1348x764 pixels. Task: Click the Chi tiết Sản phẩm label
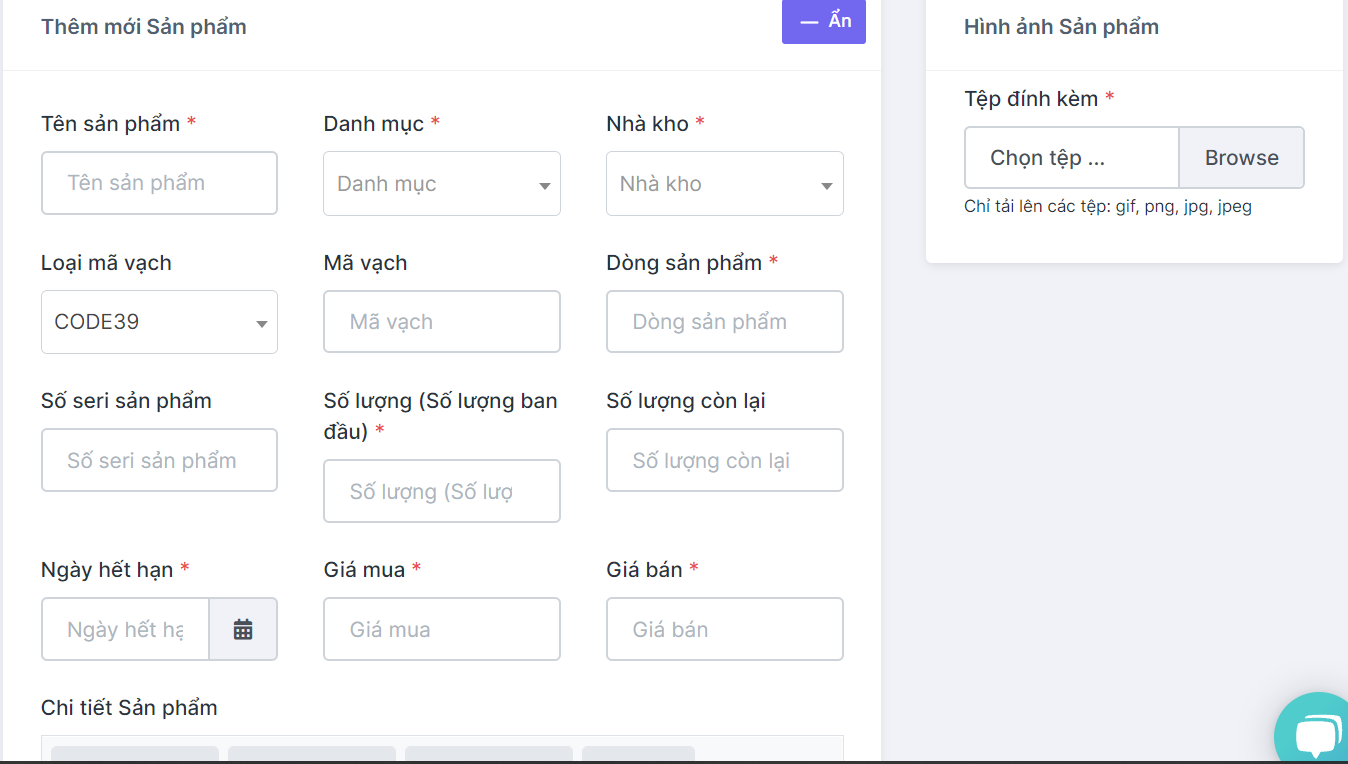coord(129,707)
